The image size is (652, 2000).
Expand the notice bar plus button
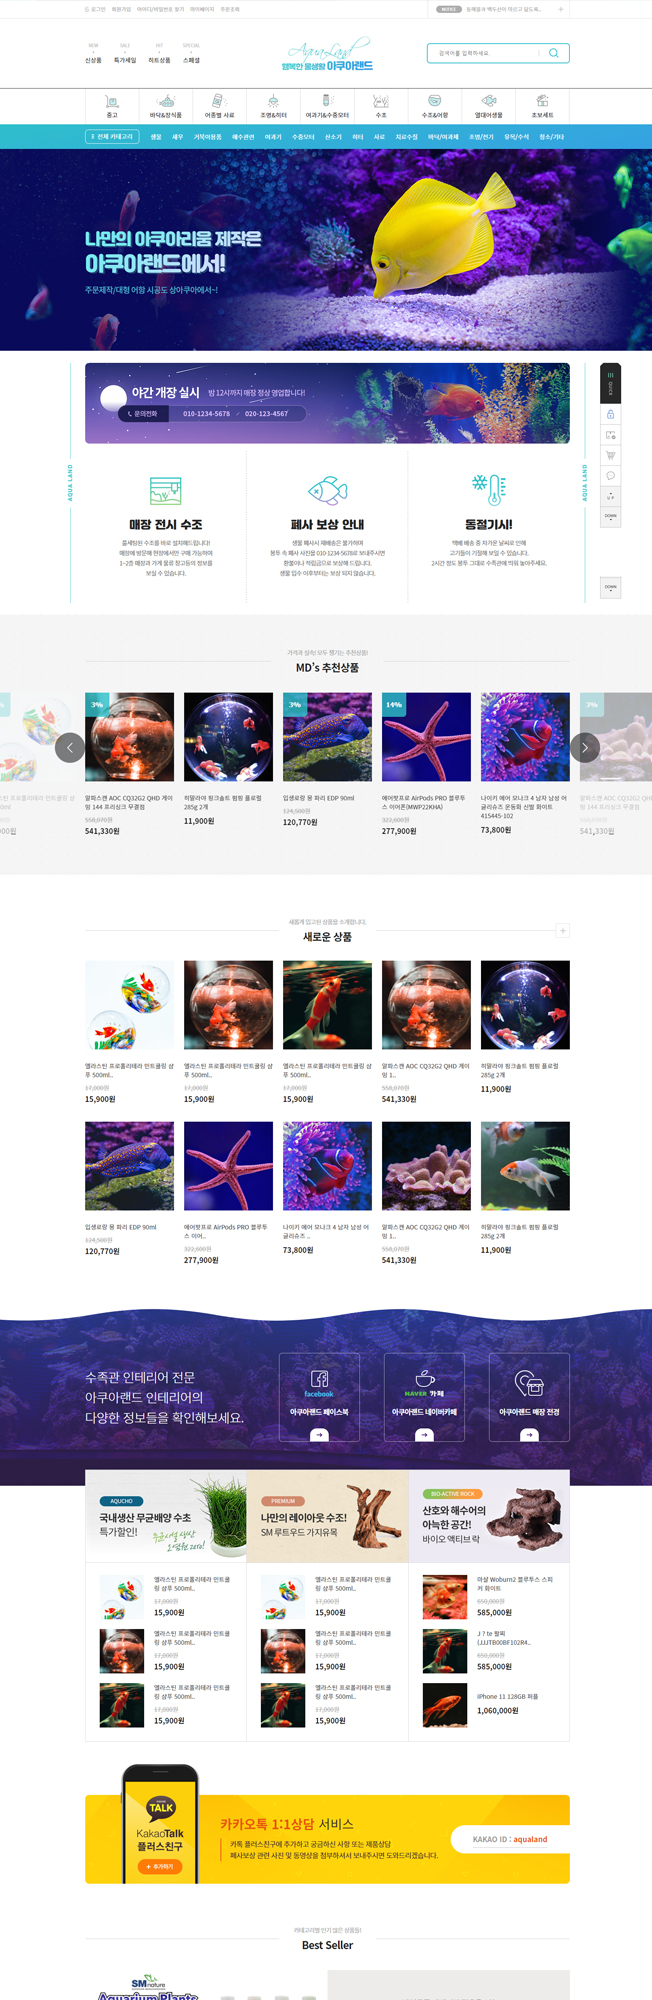pyautogui.click(x=560, y=9)
